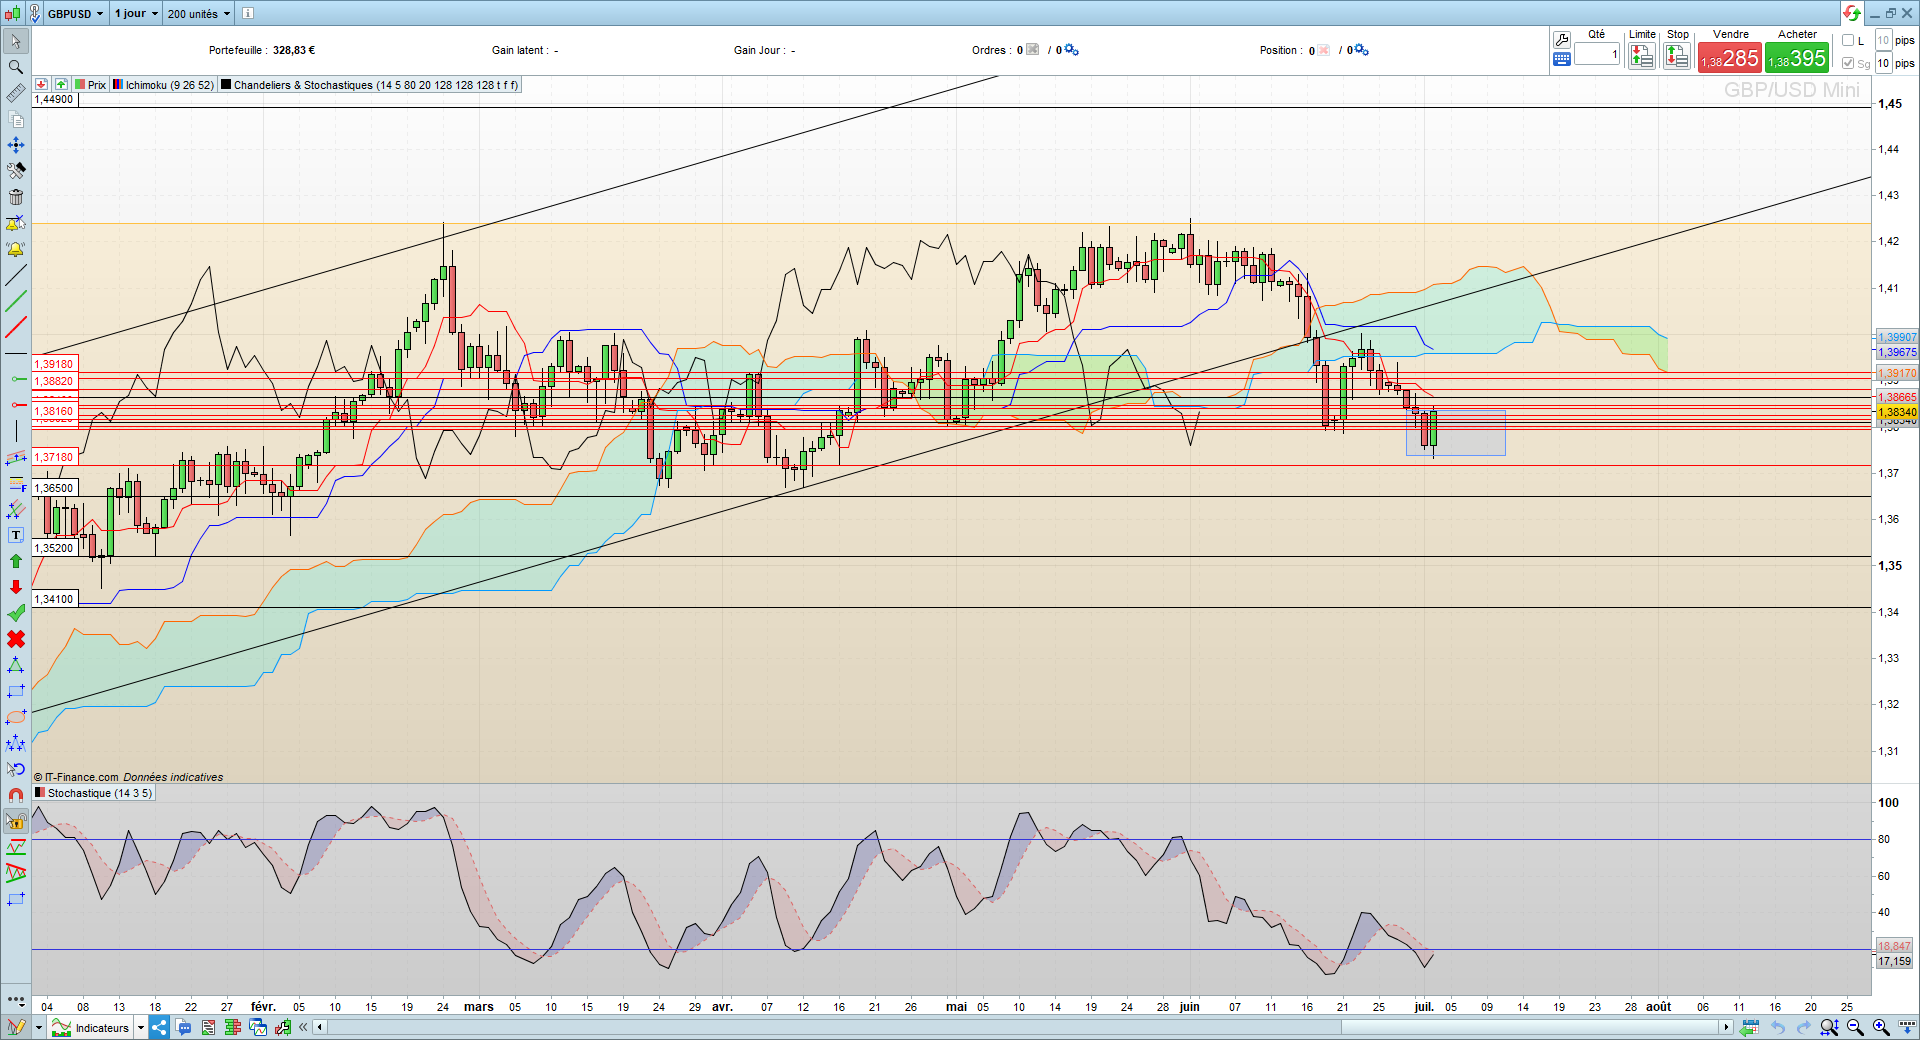Open the trash delete-objects tool

coord(16,197)
